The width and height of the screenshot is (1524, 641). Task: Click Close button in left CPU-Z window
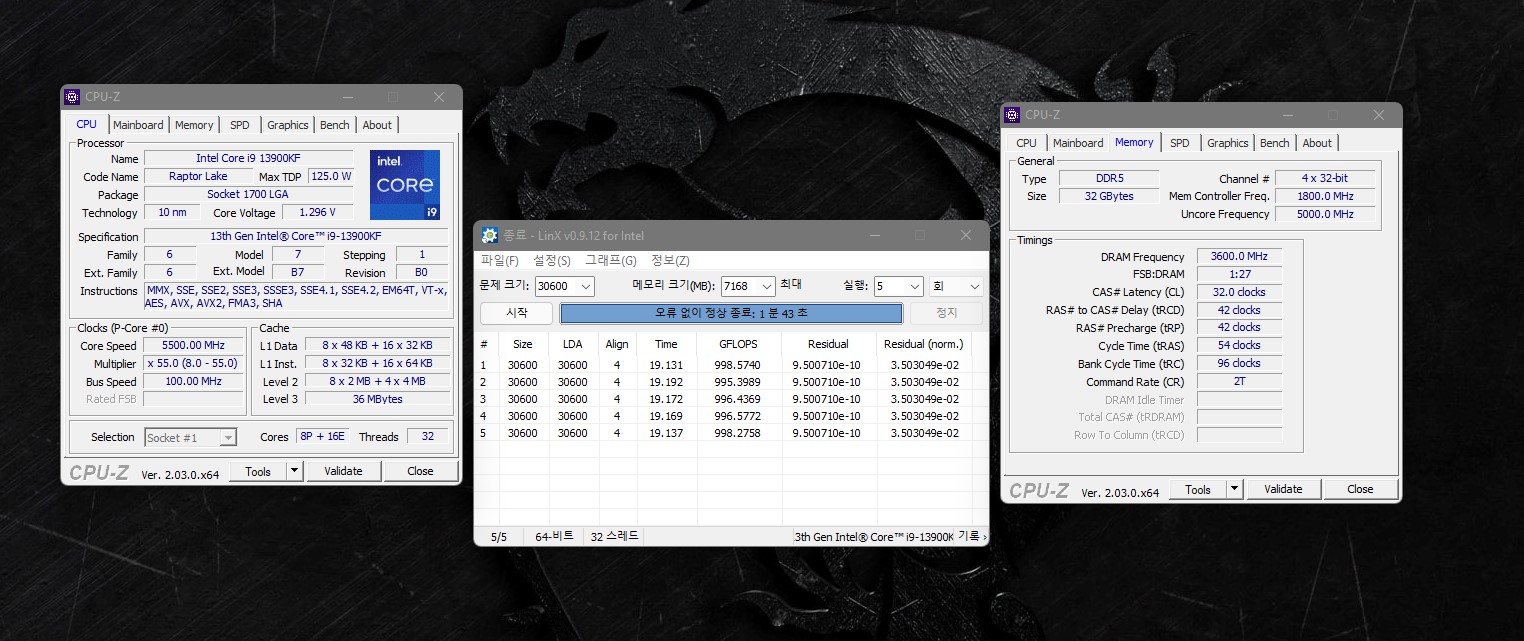420,471
